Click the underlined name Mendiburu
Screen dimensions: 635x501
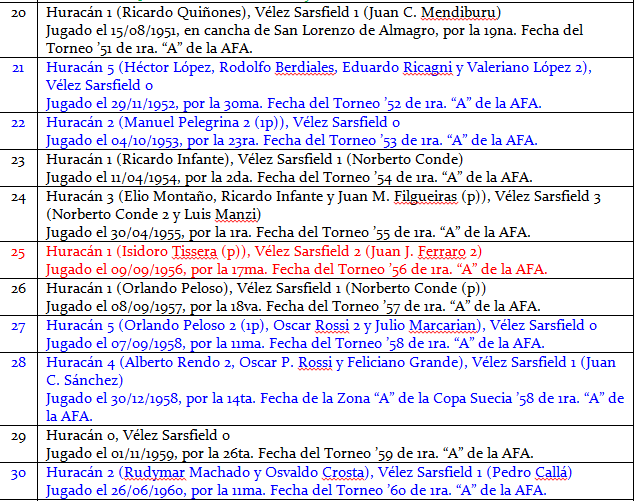coord(458,13)
